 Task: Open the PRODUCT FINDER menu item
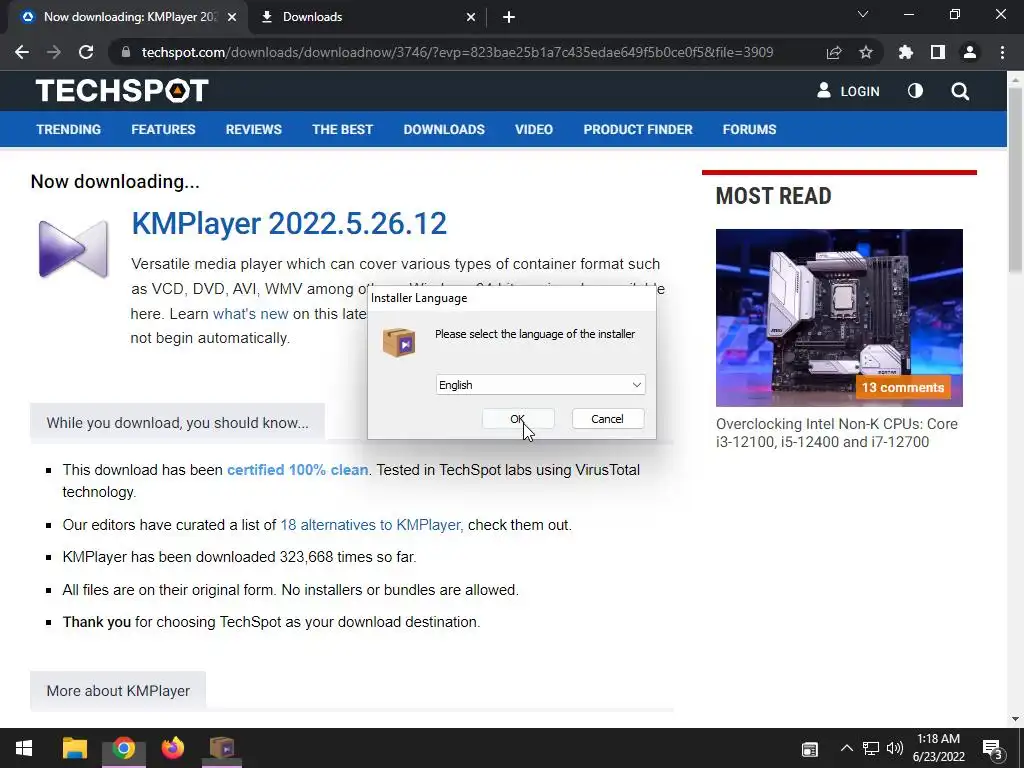pyautogui.click(x=638, y=129)
